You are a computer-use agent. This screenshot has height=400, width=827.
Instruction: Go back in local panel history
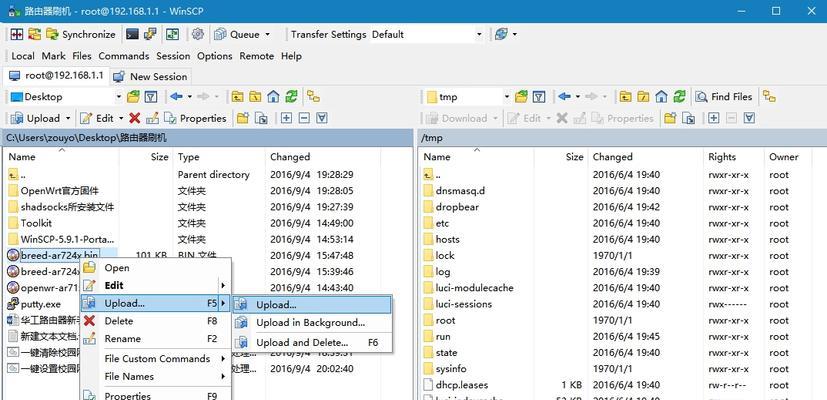(176, 97)
